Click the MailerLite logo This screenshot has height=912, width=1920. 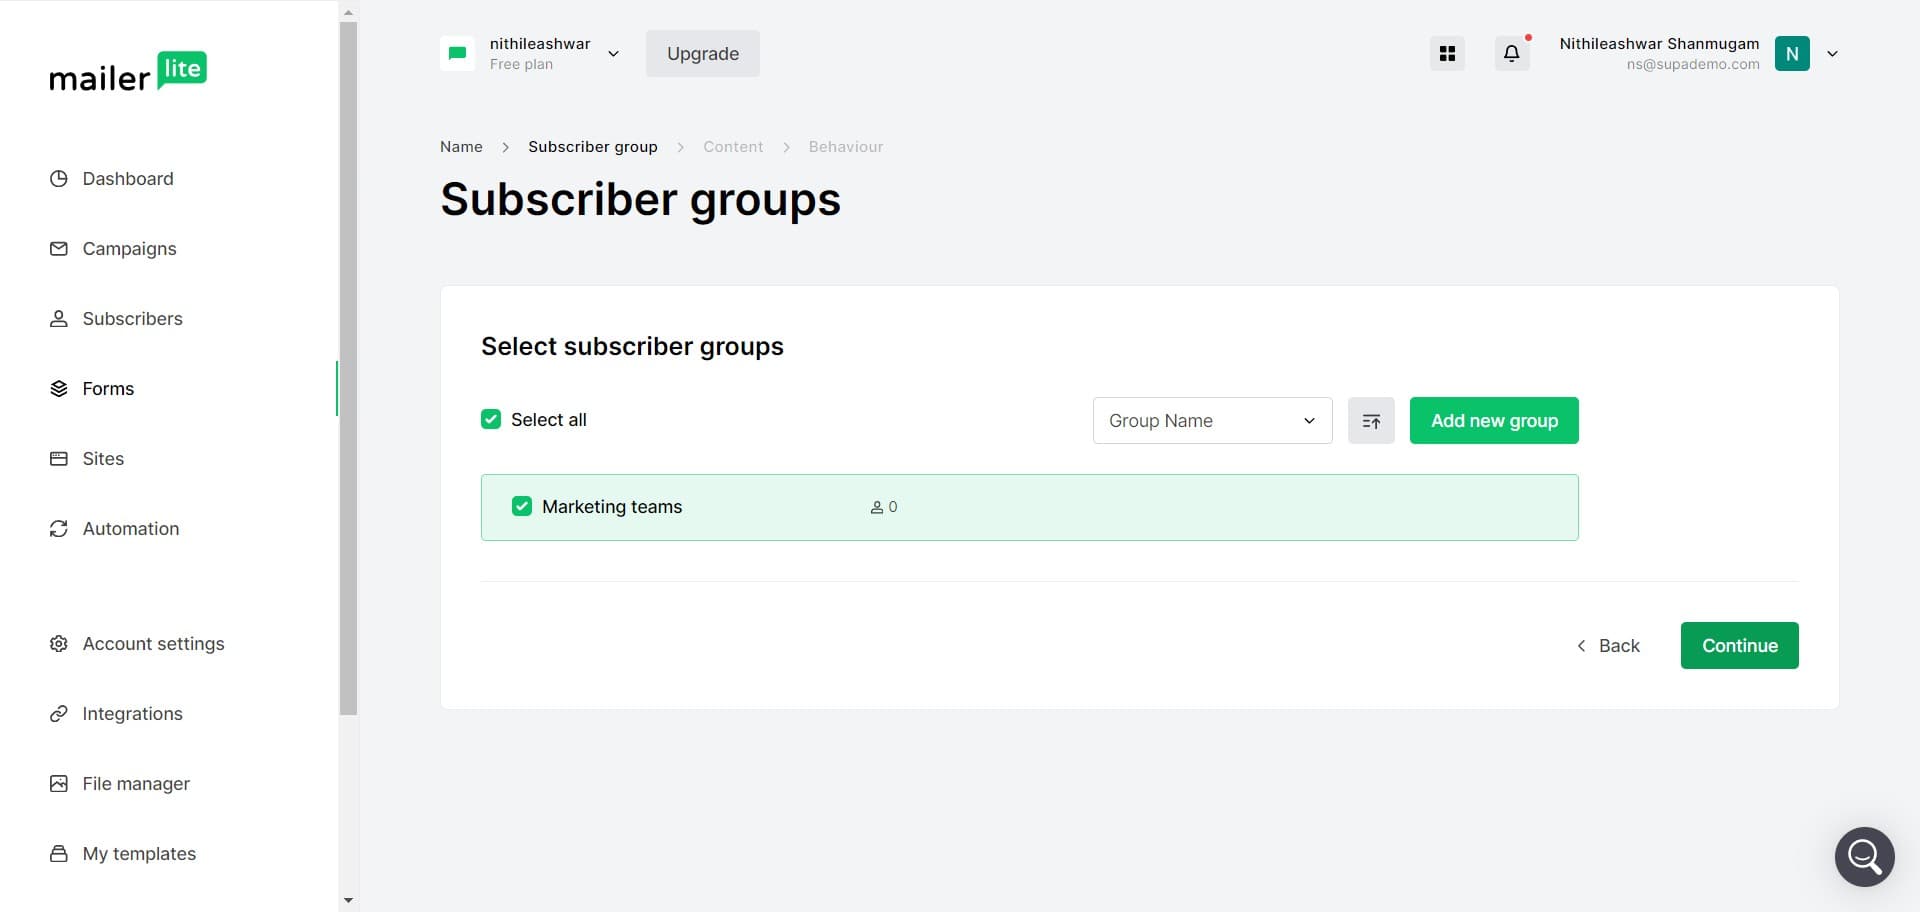pyautogui.click(x=128, y=72)
